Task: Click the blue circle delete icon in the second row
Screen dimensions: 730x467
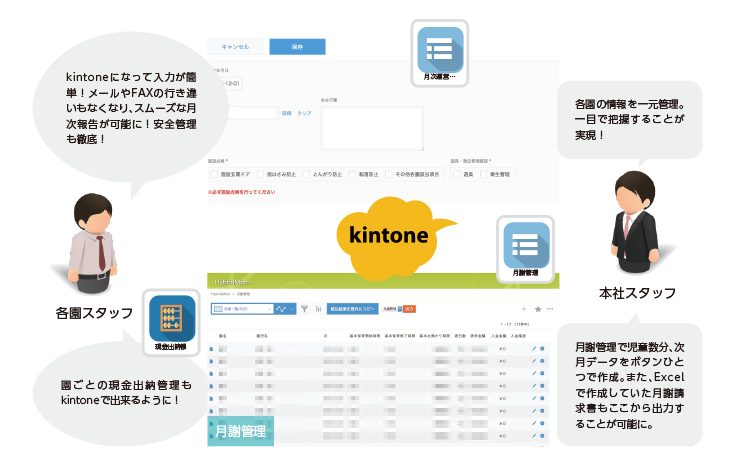Action: (x=542, y=361)
